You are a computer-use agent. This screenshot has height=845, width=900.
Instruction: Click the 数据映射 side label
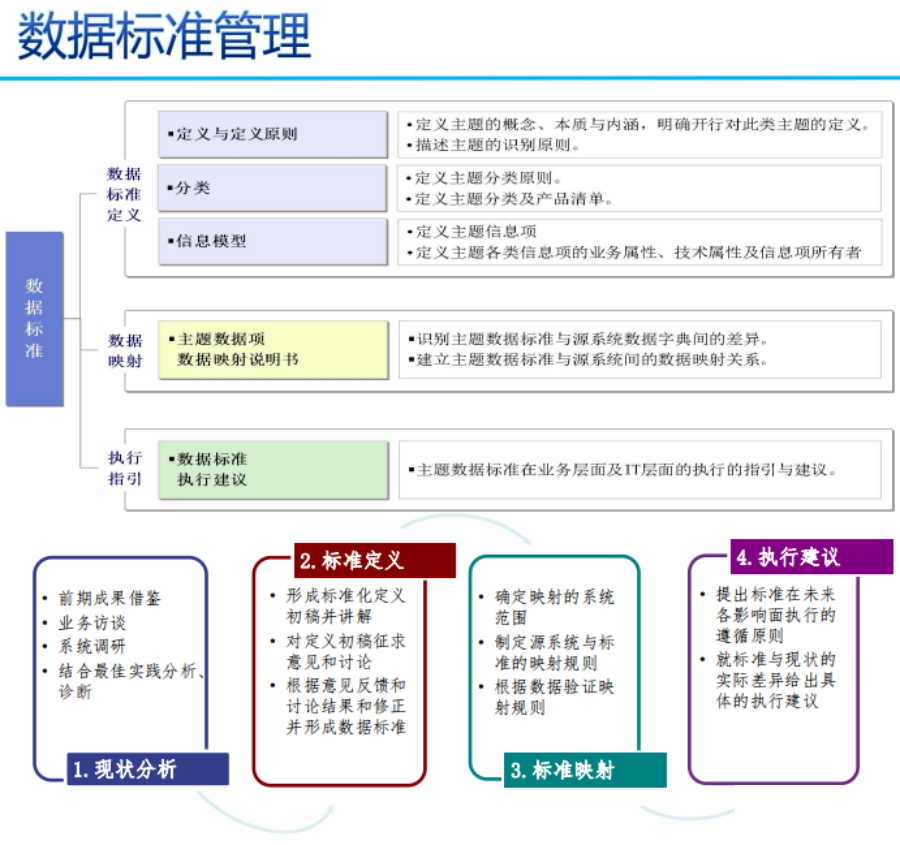(125, 351)
